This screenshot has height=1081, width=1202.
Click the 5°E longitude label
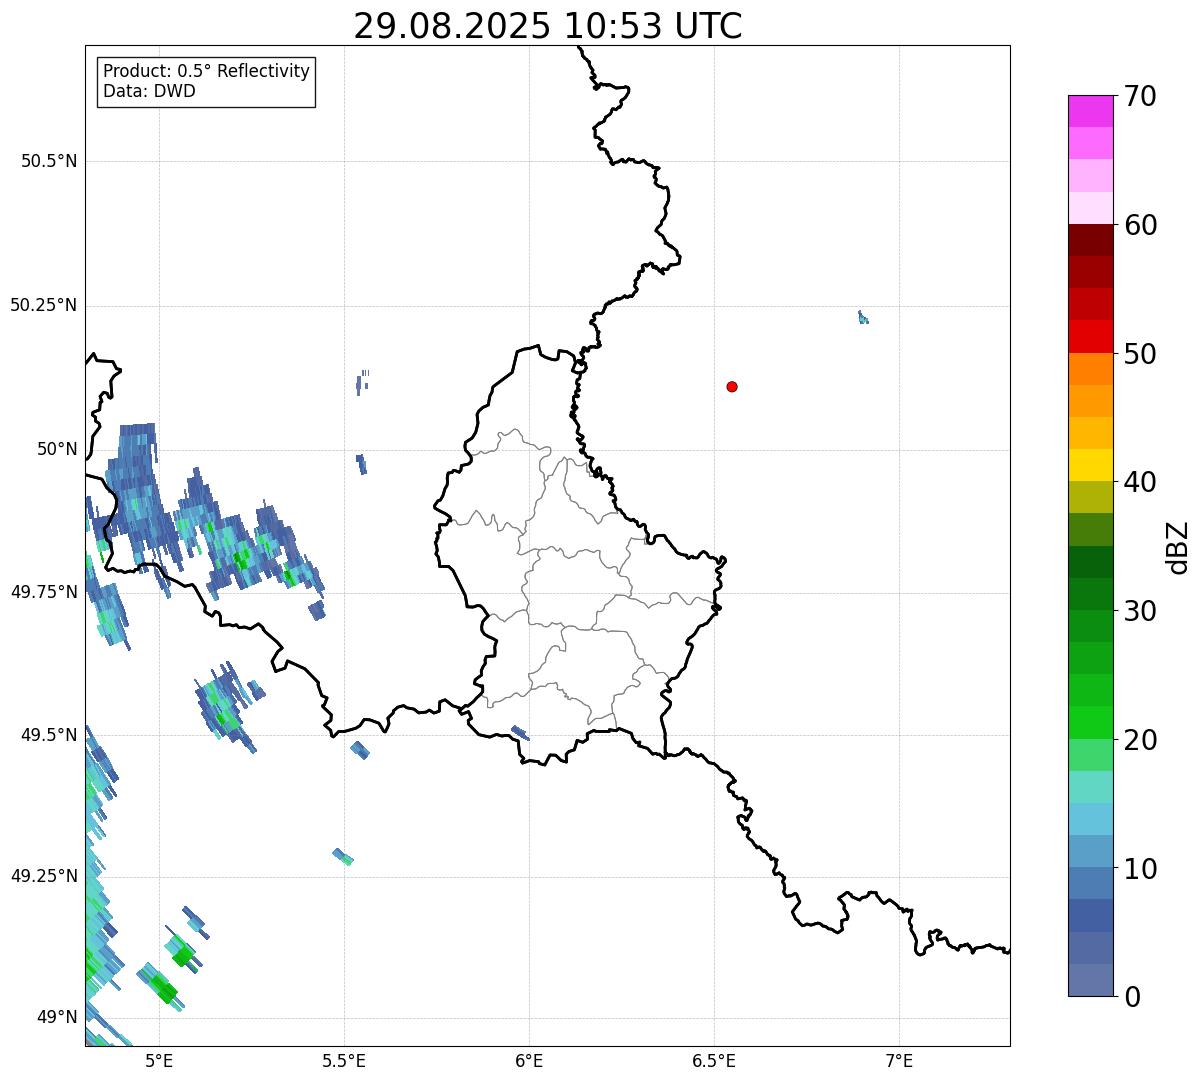[159, 1061]
